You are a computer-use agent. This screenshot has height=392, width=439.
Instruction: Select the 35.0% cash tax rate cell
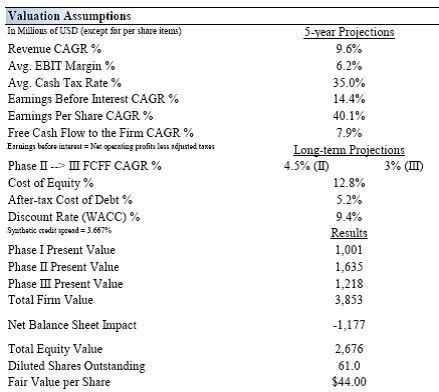tap(349, 83)
